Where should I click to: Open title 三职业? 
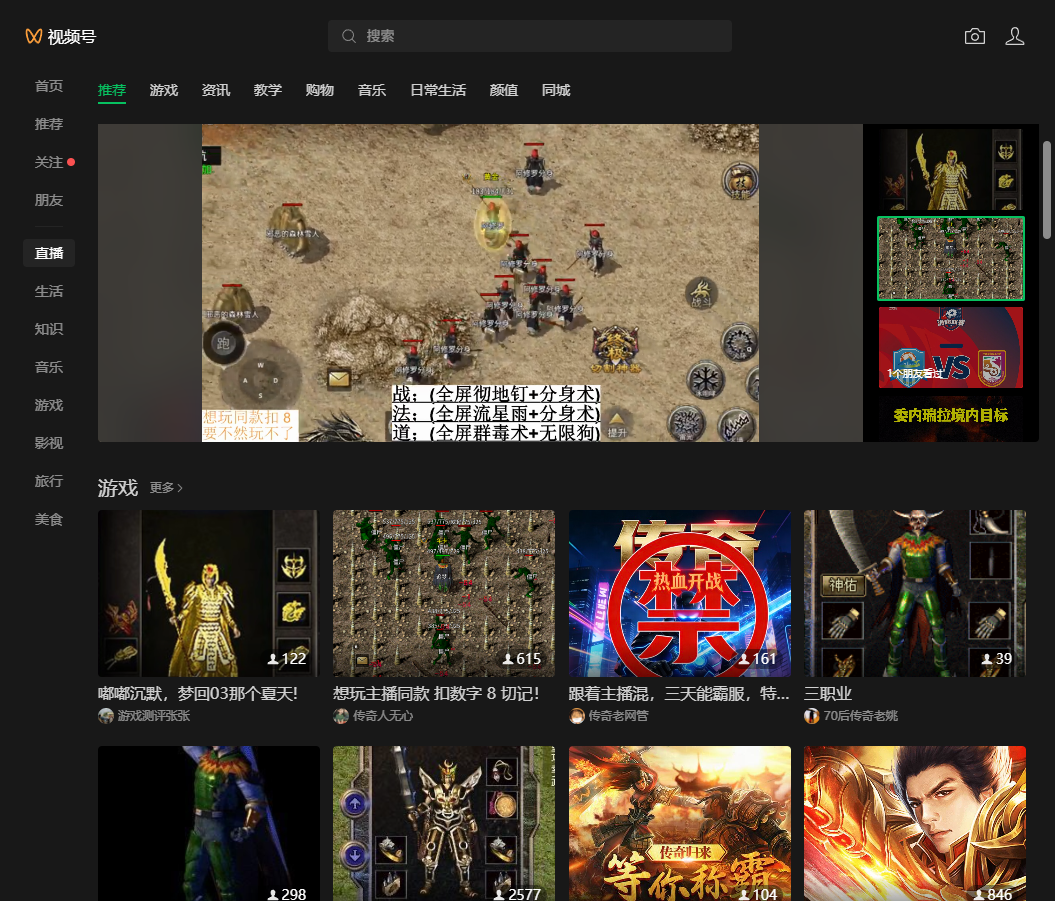tap(828, 694)
